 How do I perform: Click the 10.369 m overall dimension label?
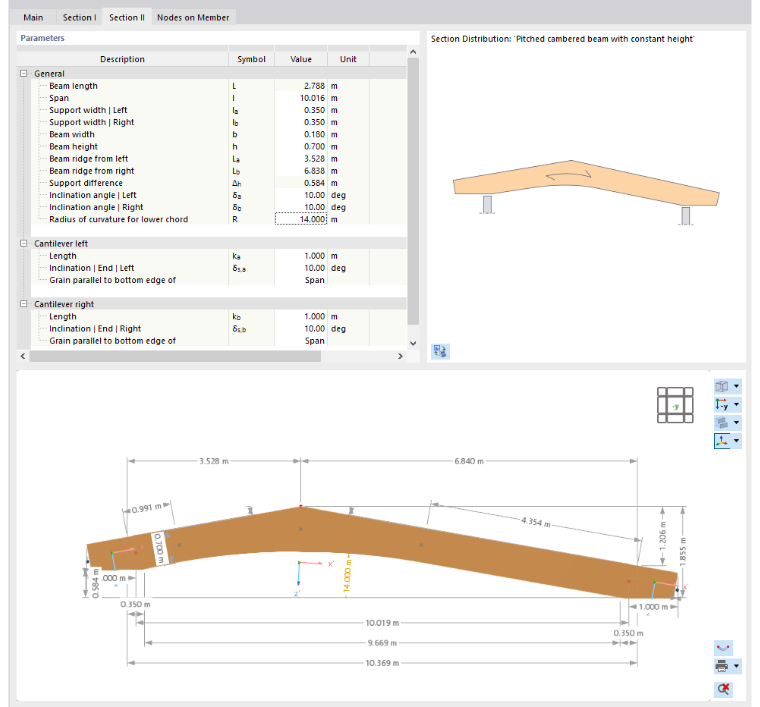pos(382,663)
